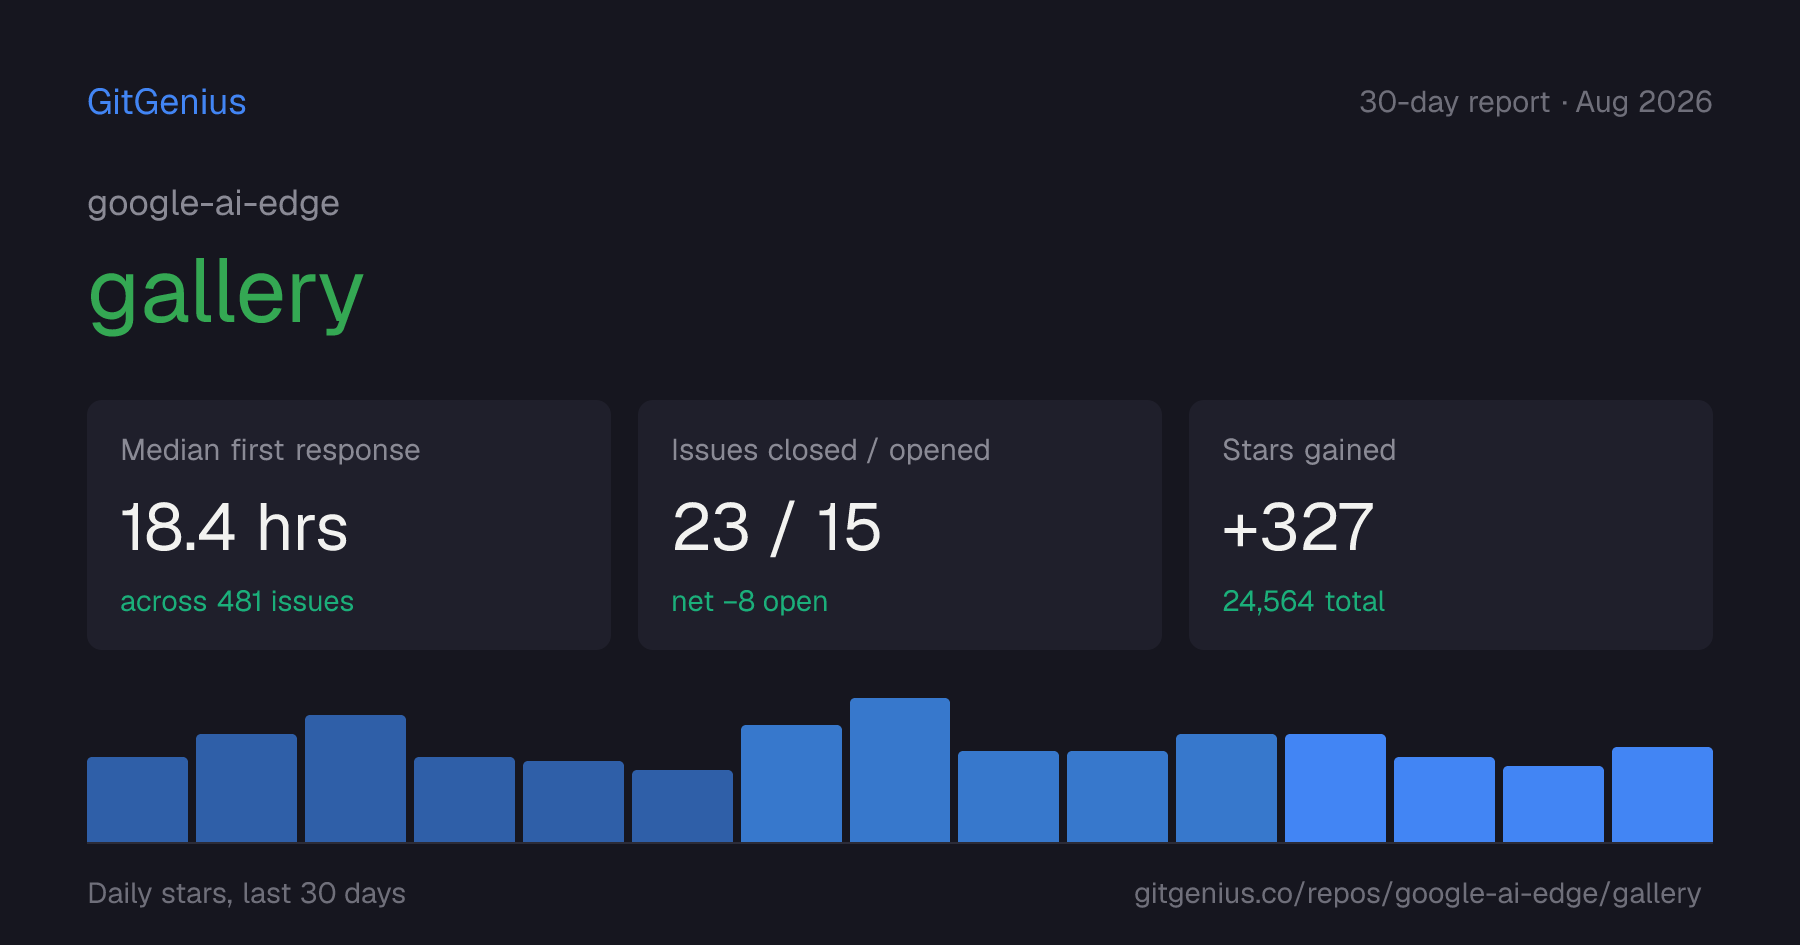Click the "across 481 issues" note

click(237, 601)
